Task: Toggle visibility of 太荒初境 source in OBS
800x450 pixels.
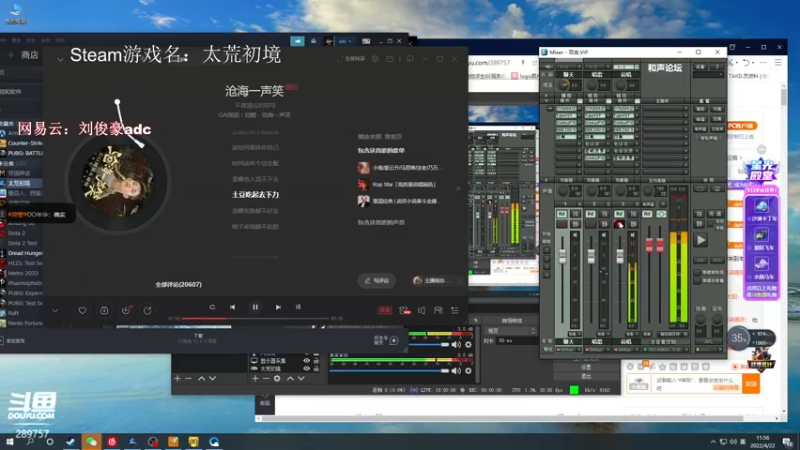Action: click(x=307, y=368)
